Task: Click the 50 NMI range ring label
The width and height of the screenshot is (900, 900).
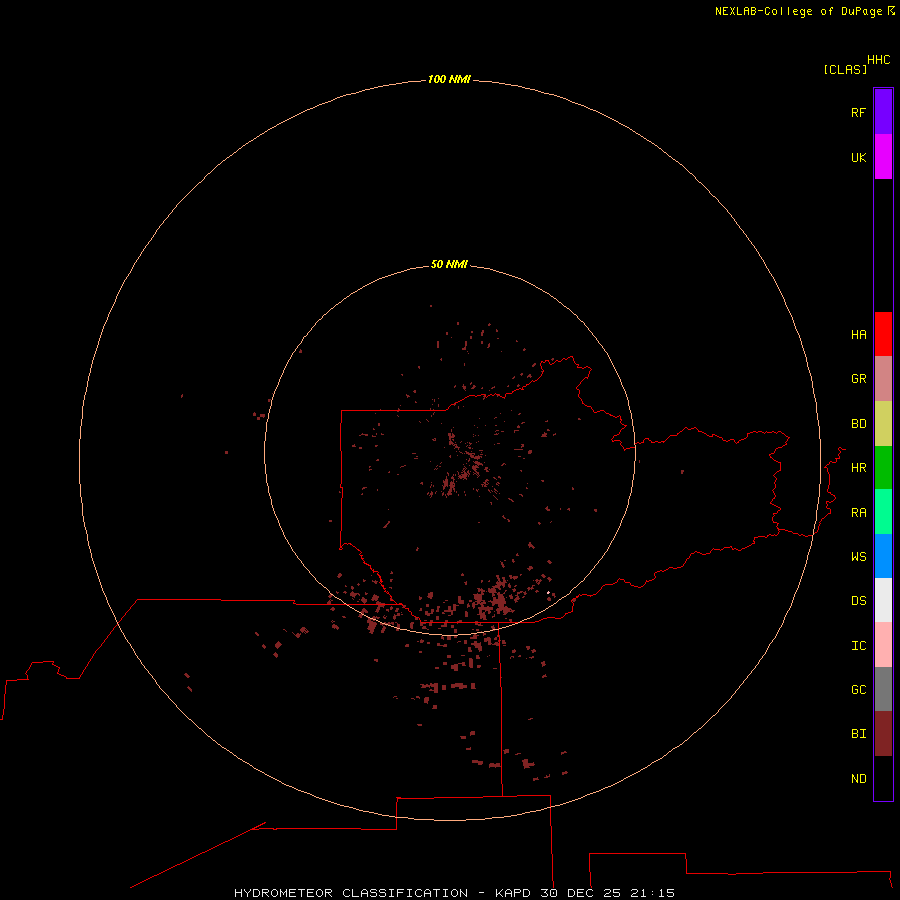Action: tap(449, 264)
